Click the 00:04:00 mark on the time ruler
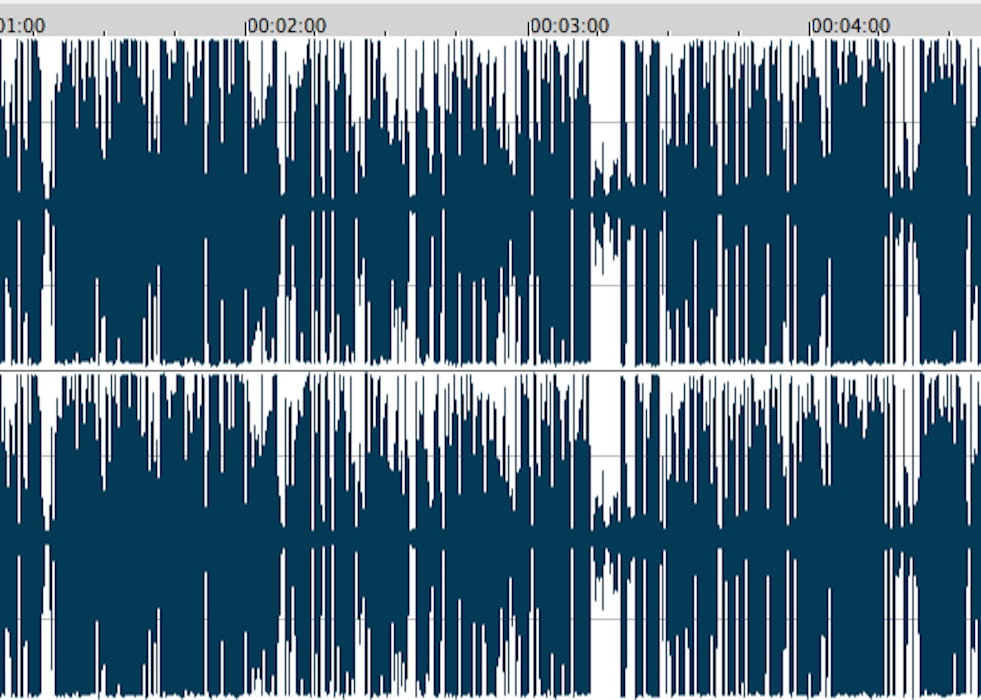 point(811,25)
